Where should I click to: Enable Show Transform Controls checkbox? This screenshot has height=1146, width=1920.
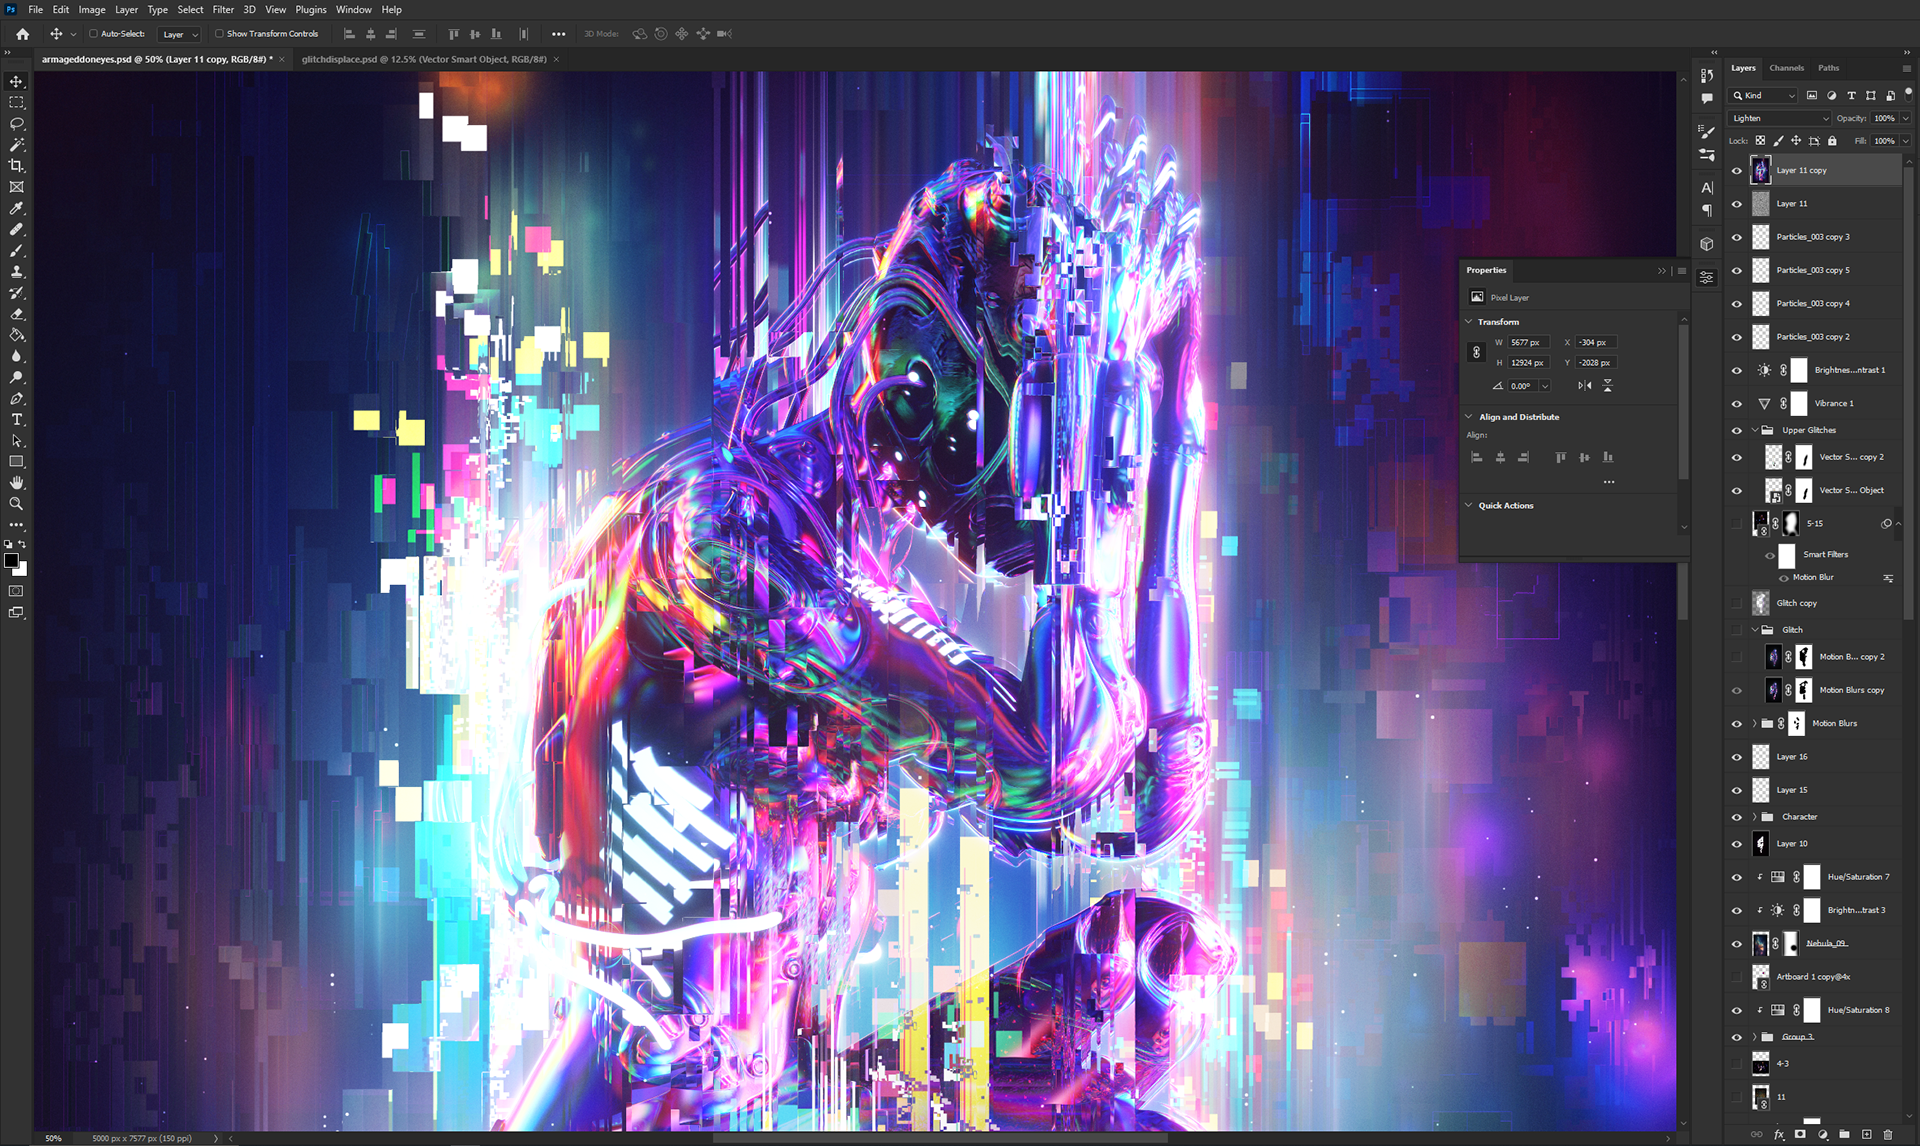click(220, 34)
